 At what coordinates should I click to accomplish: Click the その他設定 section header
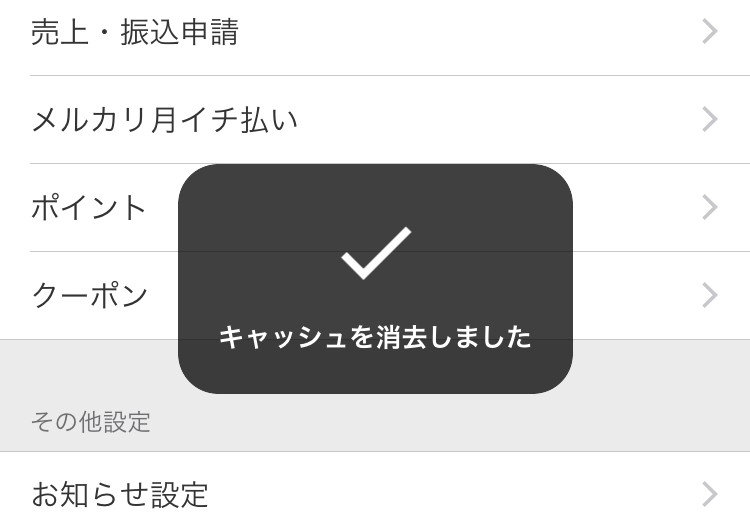91,422
